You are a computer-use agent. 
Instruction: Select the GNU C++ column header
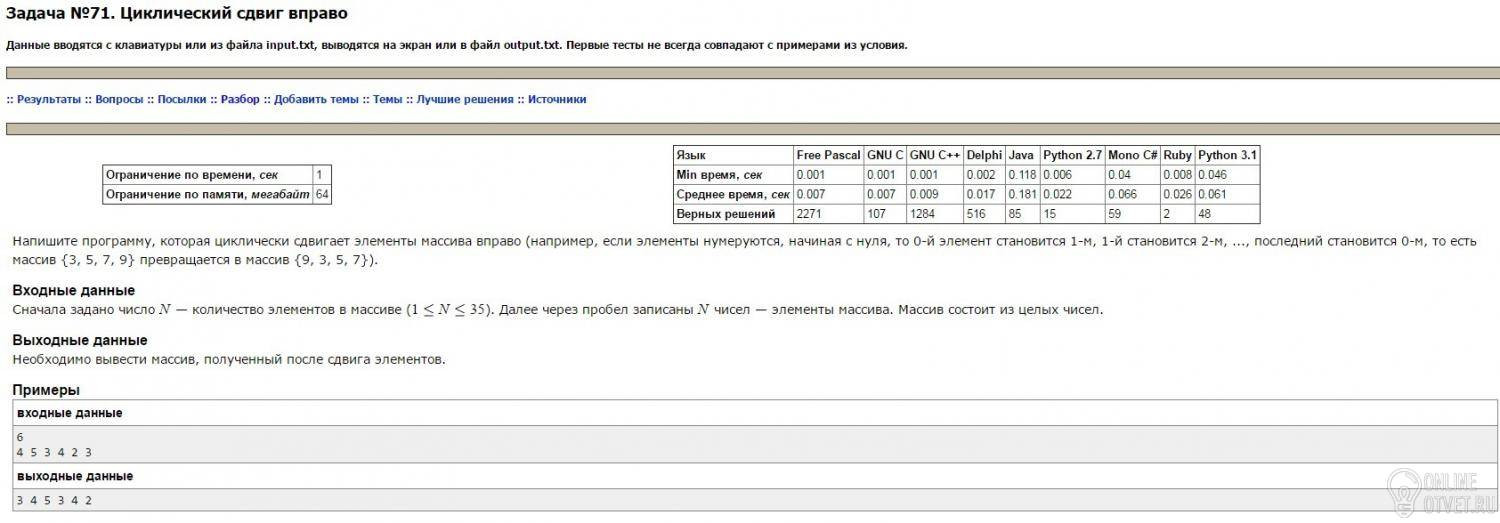pyautogui.click(x=935, y=155)
